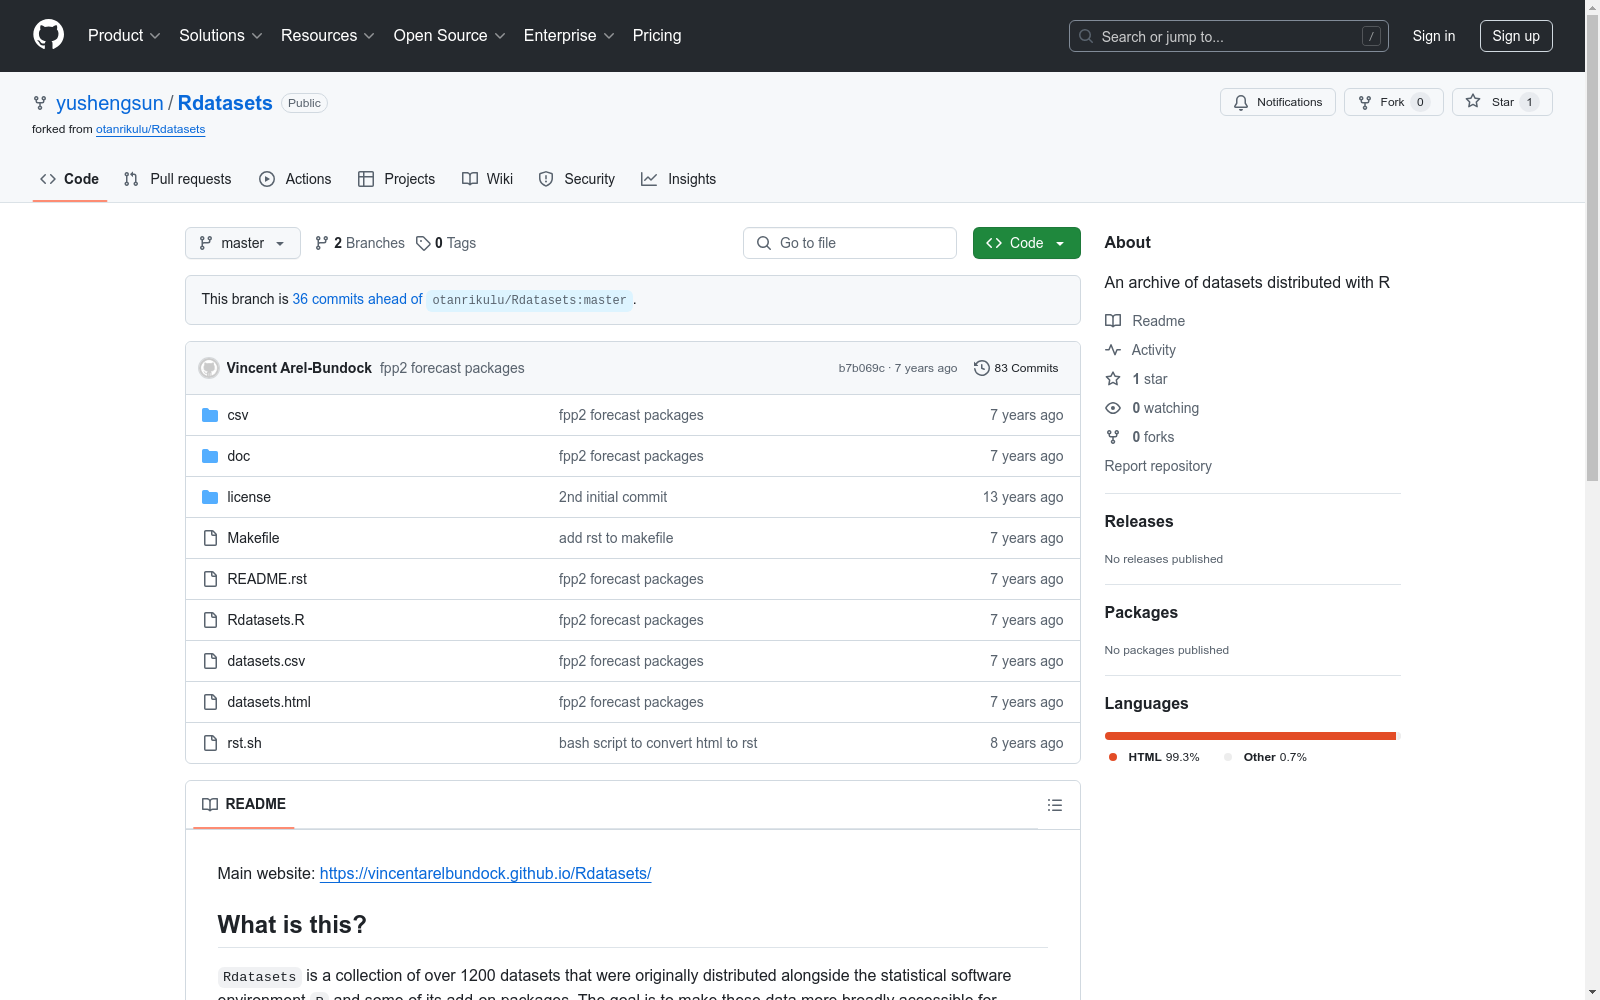This screenshot has height=1000, width=1600.
Task: Expand the Solutions menu
Action: click(x=221, y=35)
